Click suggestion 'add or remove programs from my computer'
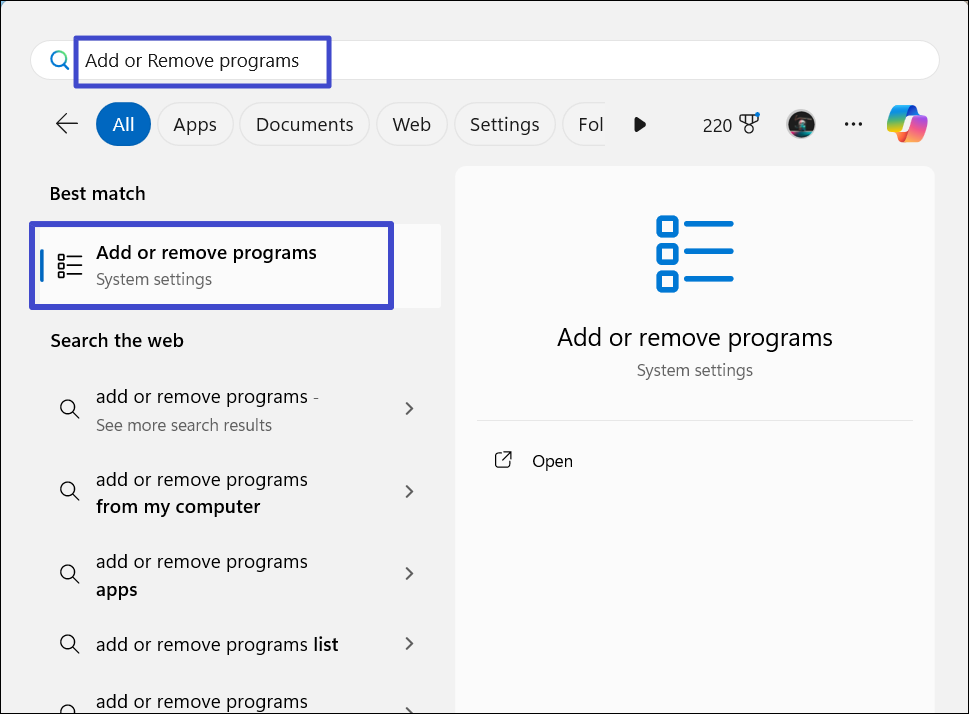The height and width of the screenshot is (714, 969). [237, 493]
